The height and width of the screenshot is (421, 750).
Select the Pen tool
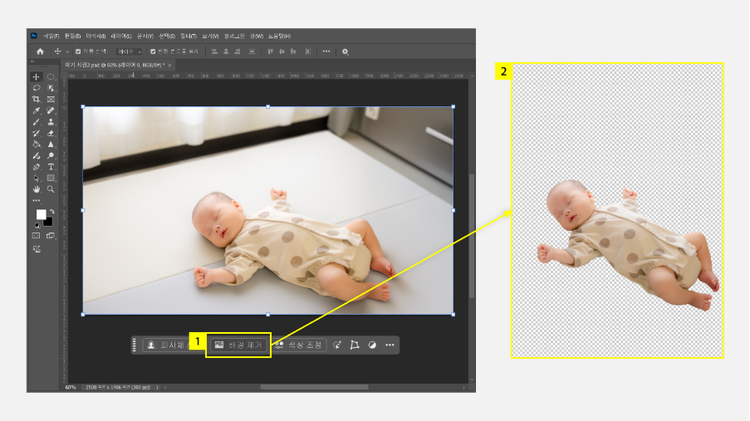pyautogui.click(x=36, y=167)
